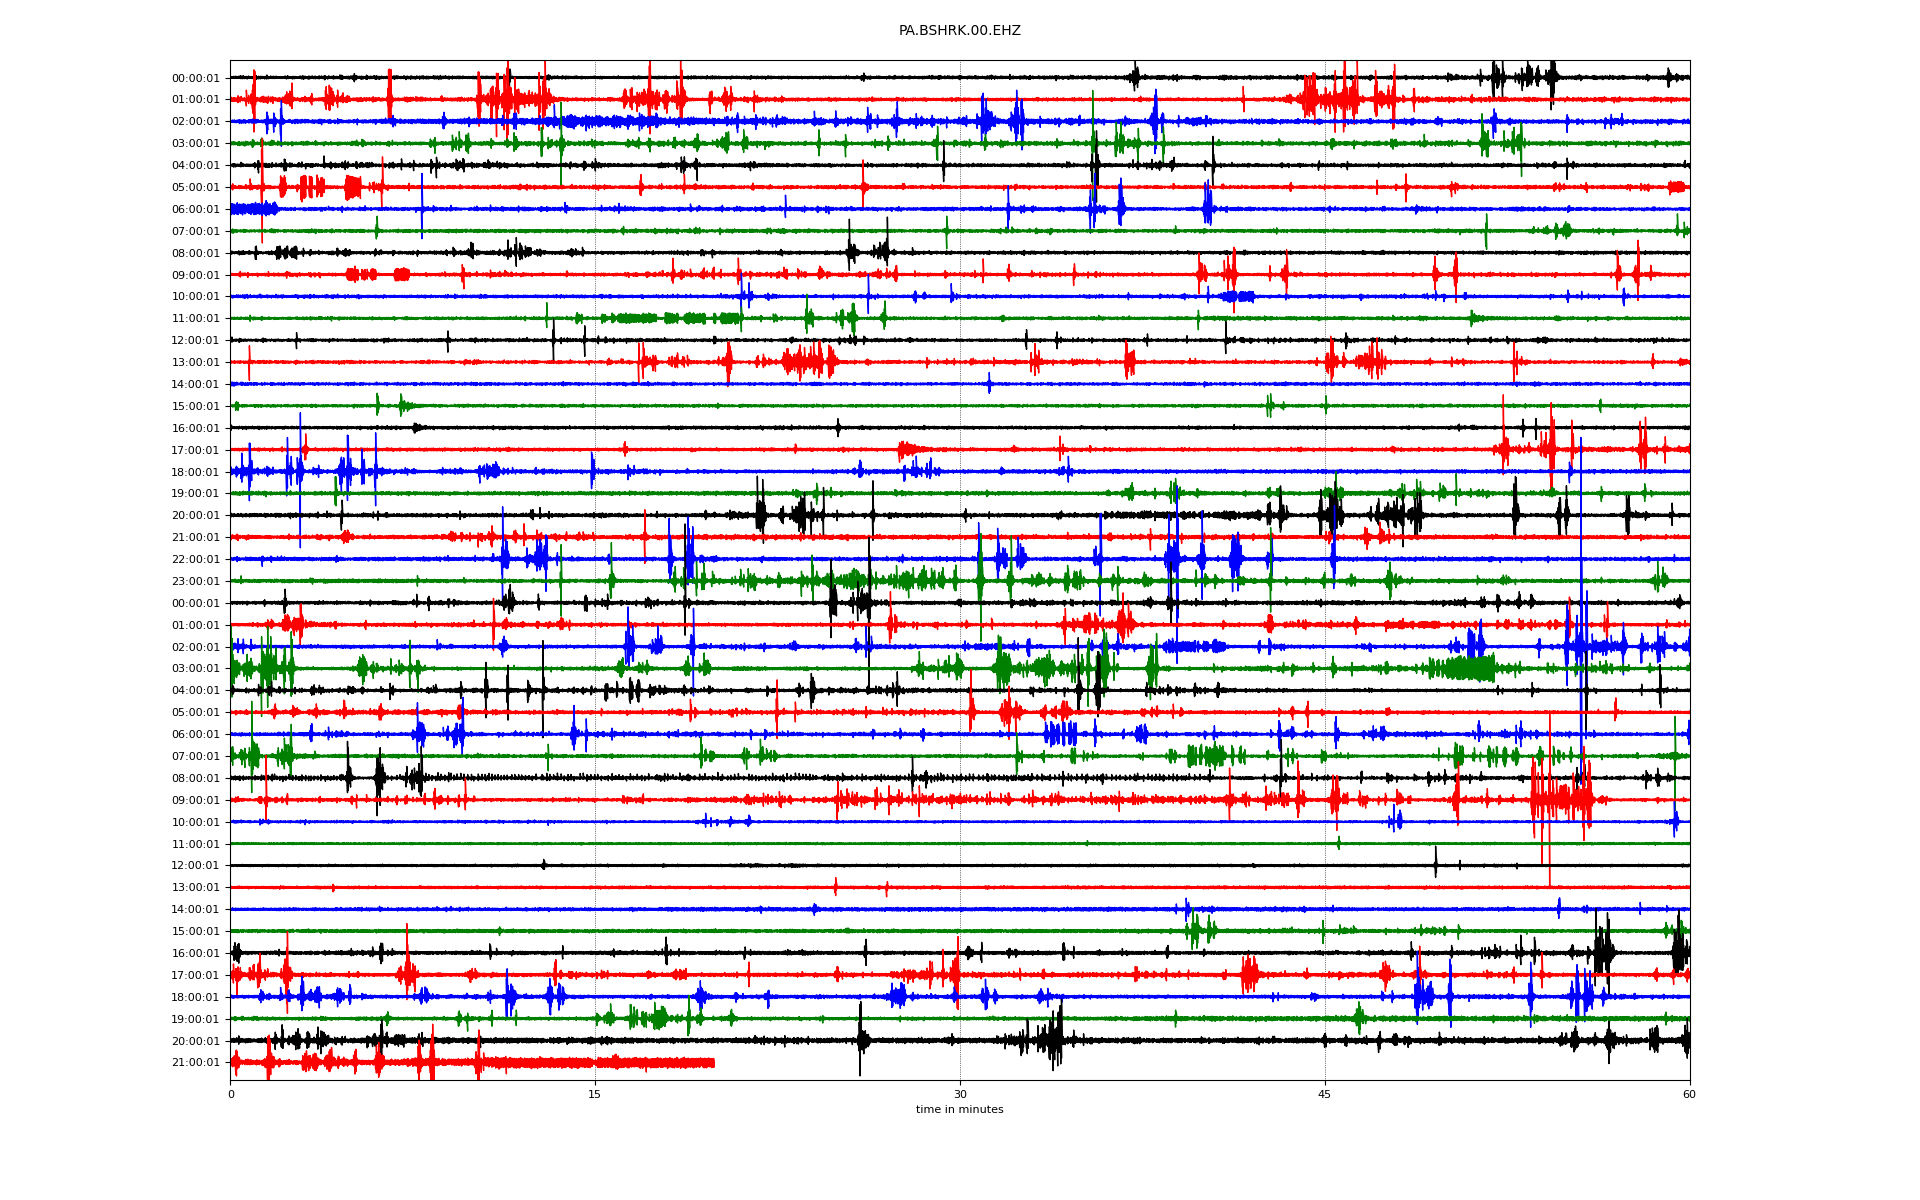Click the x-axis tick label 0

tap(231, 1094)
